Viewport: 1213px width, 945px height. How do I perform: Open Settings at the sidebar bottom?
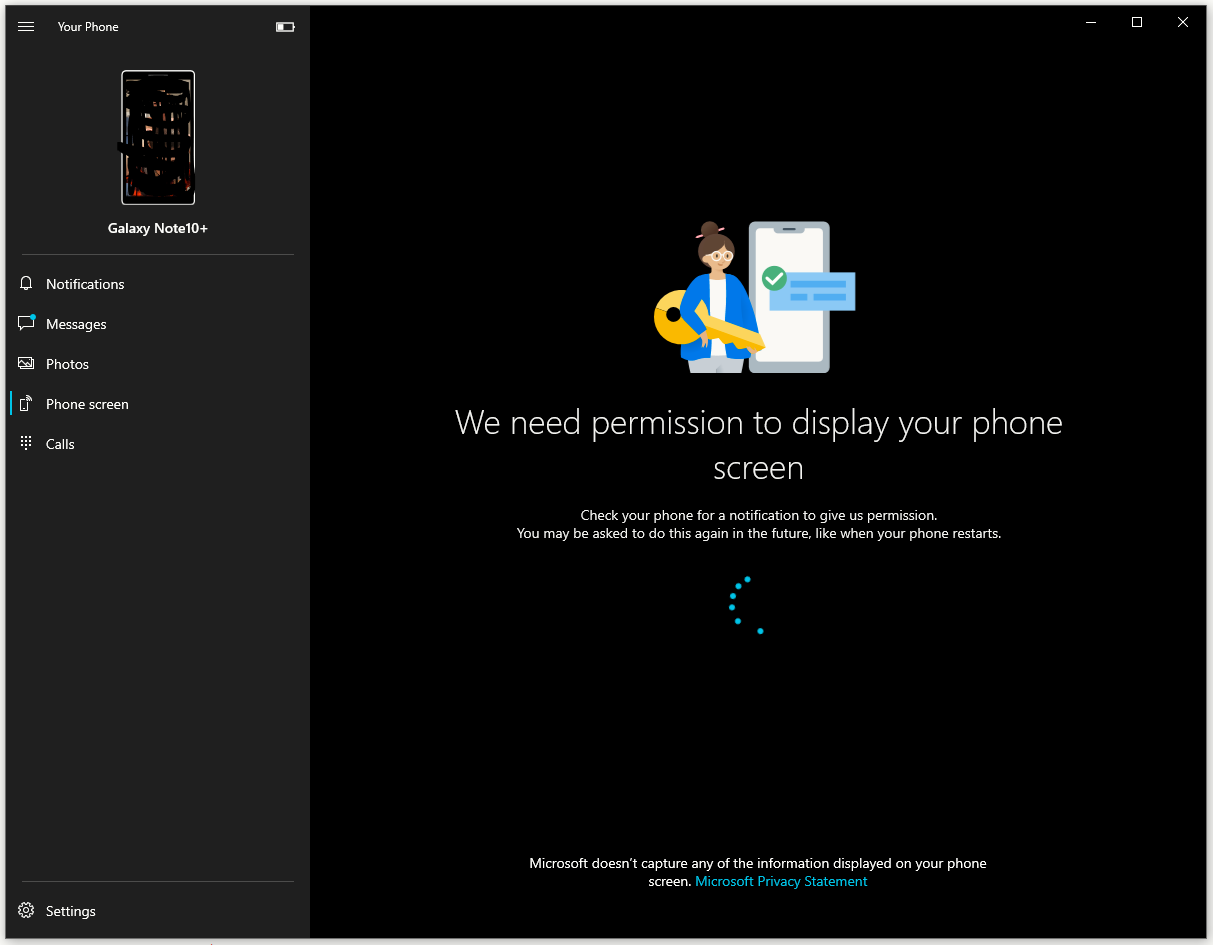click(158, 911)
